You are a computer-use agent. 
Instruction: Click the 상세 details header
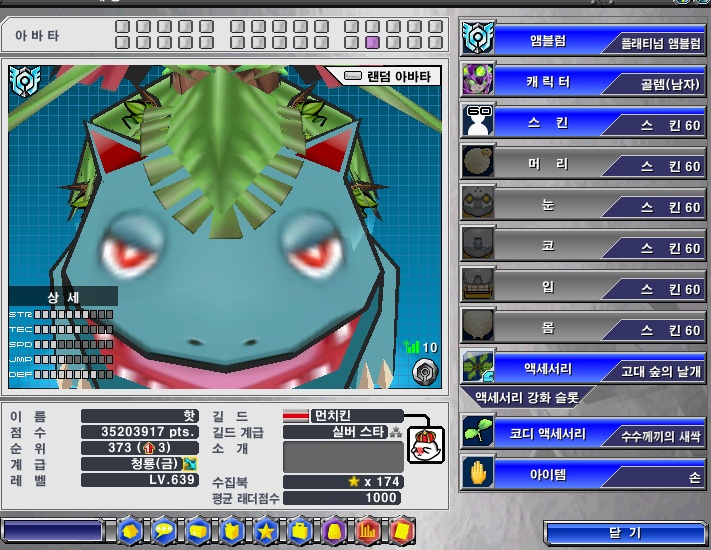pos(63,297)
